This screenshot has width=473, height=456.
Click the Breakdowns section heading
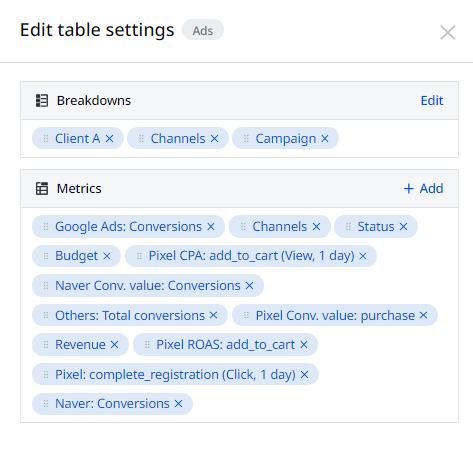point(94,100)
